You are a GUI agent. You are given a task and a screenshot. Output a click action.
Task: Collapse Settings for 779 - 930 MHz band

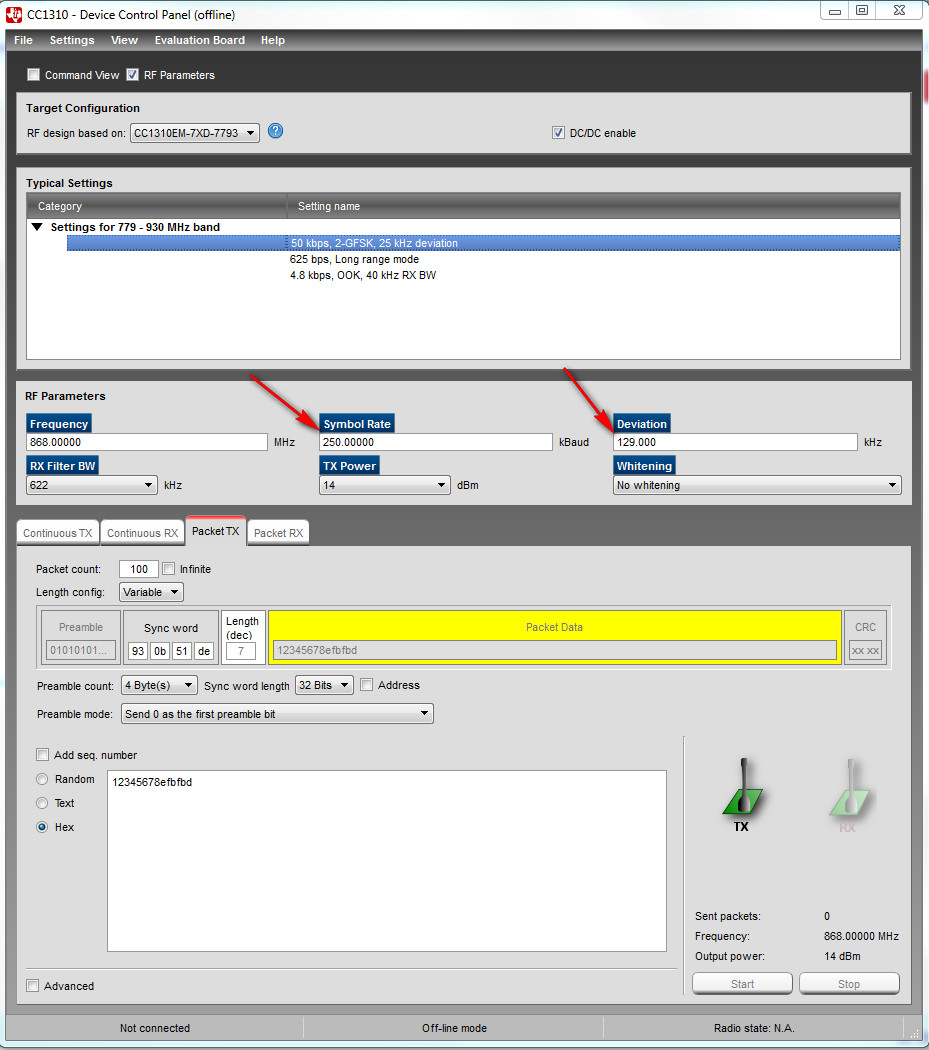[x=38, y=227]
